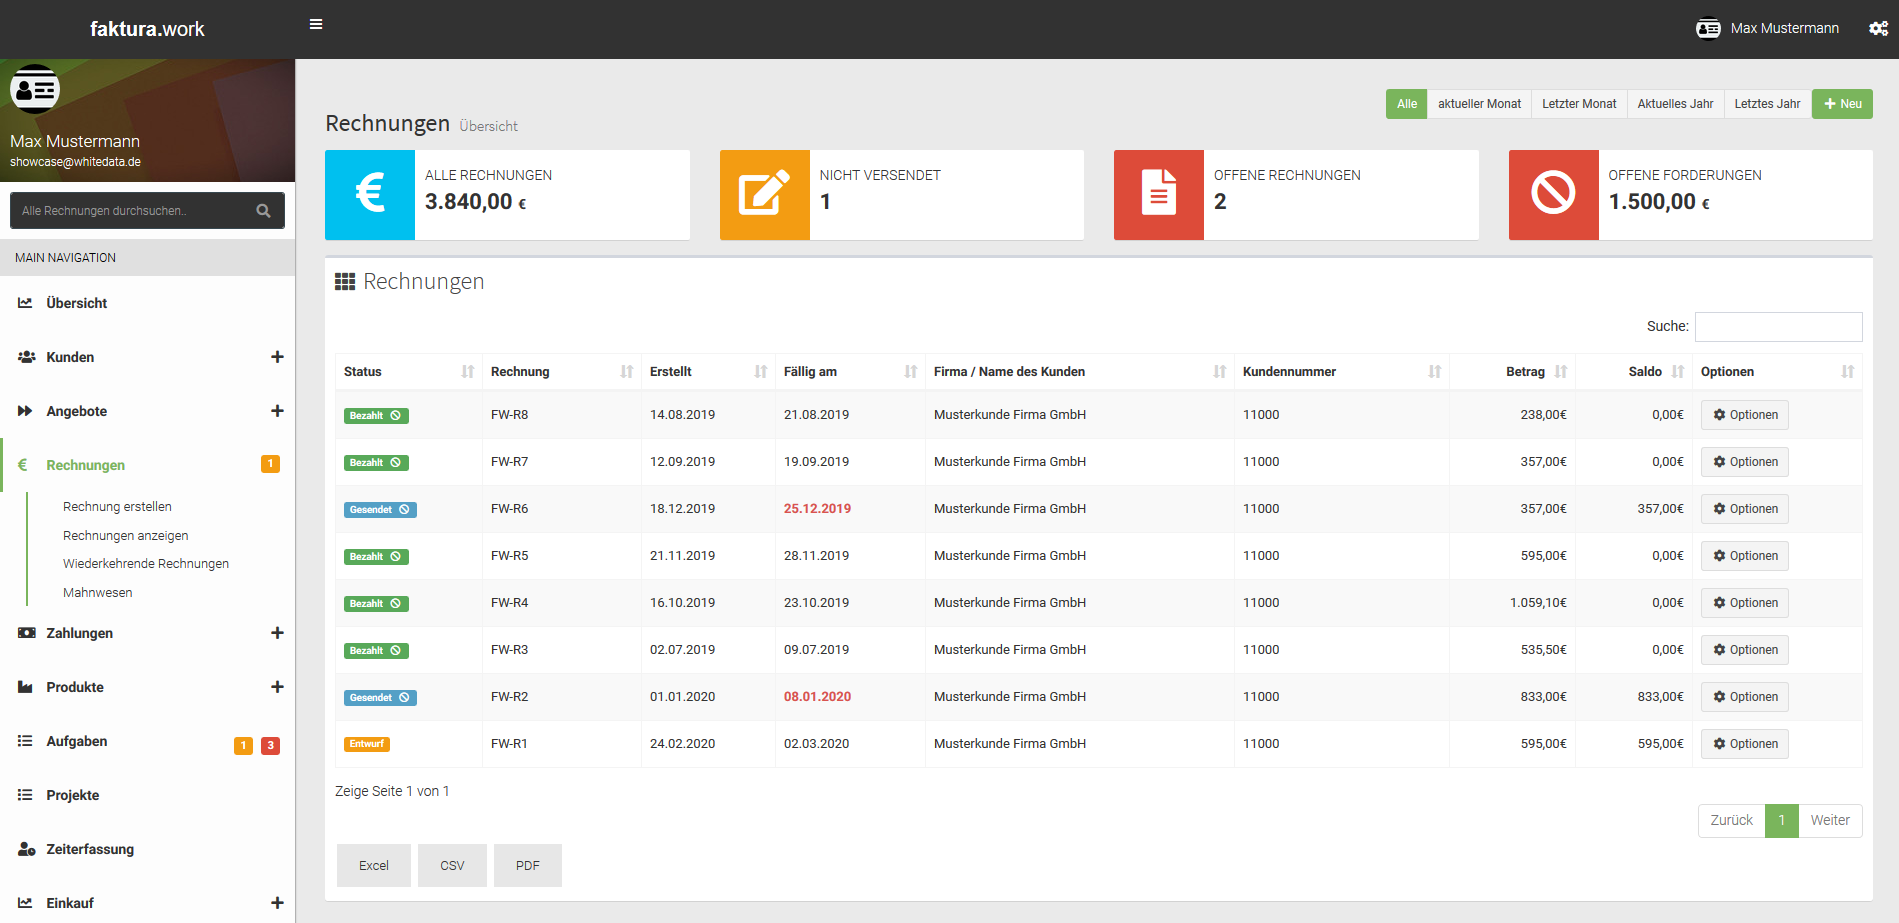1899x923 pixels.
Task: Select the Aktuelles Jahr filter
Action: coord(1675,104)
